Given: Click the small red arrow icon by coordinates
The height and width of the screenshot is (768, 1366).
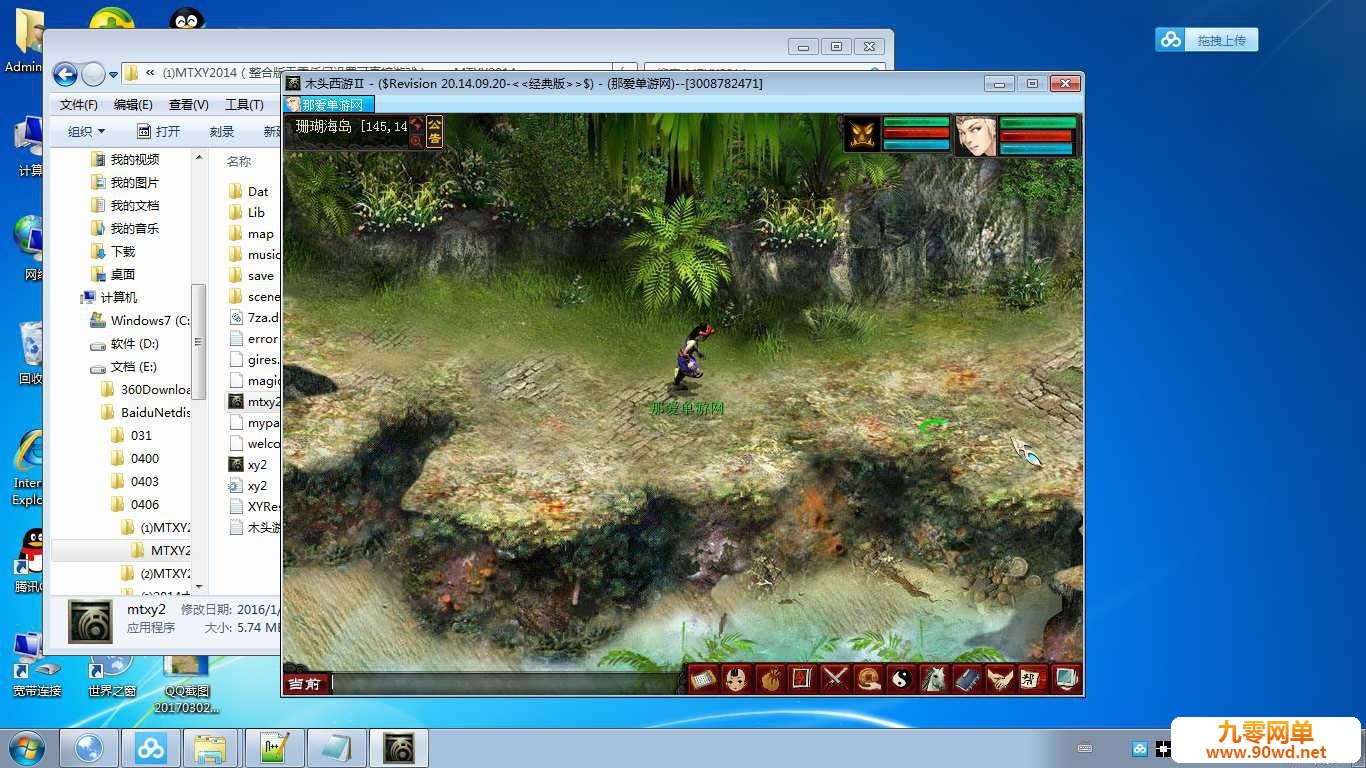Looking at the screenshot, I should (416, 124).
